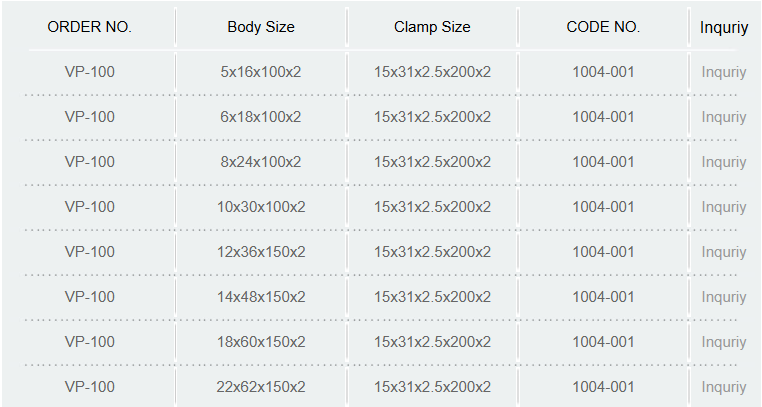The width and height of the screenshot is (762, 407).
Task: Select code 1004-001 in the last row
Action: 603,387
